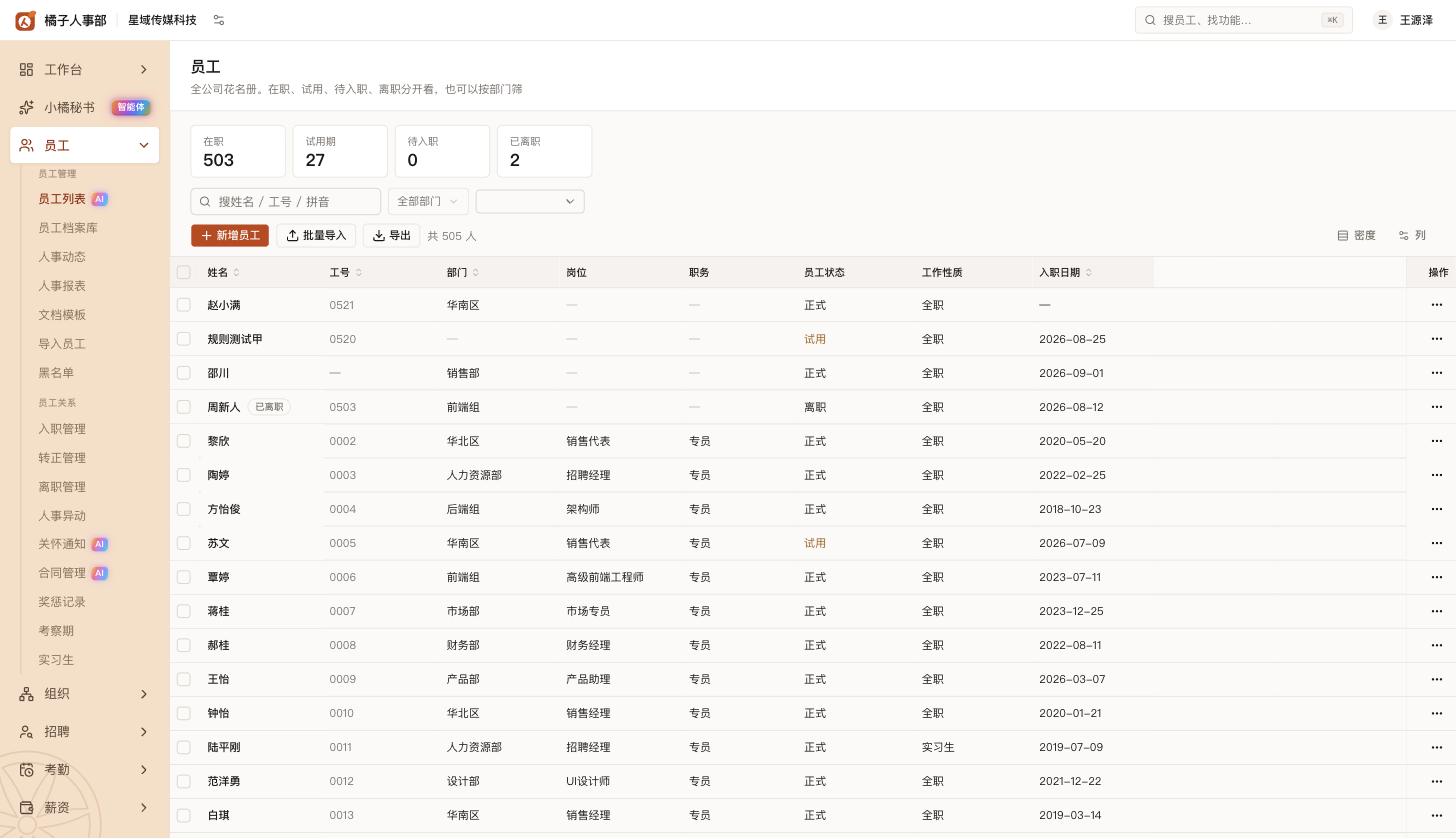Check the row checkbox for 邵川
The image size is (1456, 839).
(x=184, y=373)
